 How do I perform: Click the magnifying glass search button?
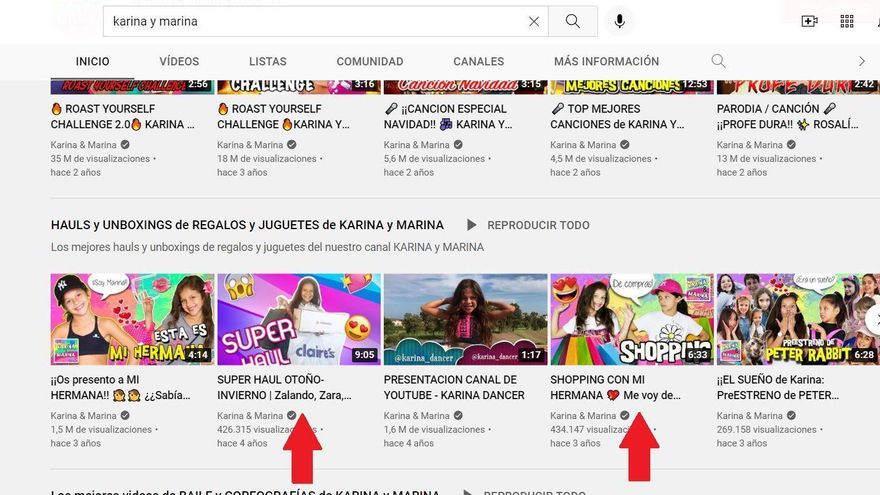click(x=572, y=21)
